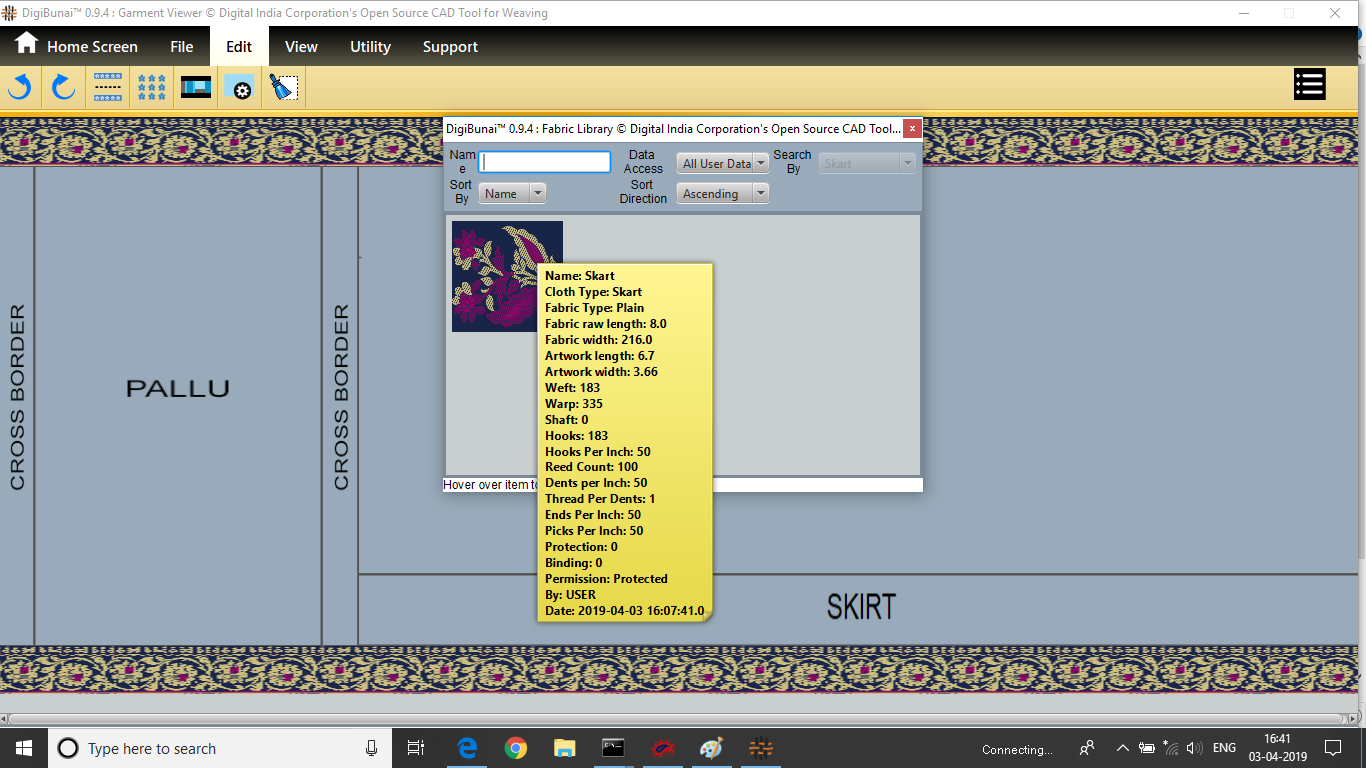Expand the Ascending sort direction dropdown

722,194
